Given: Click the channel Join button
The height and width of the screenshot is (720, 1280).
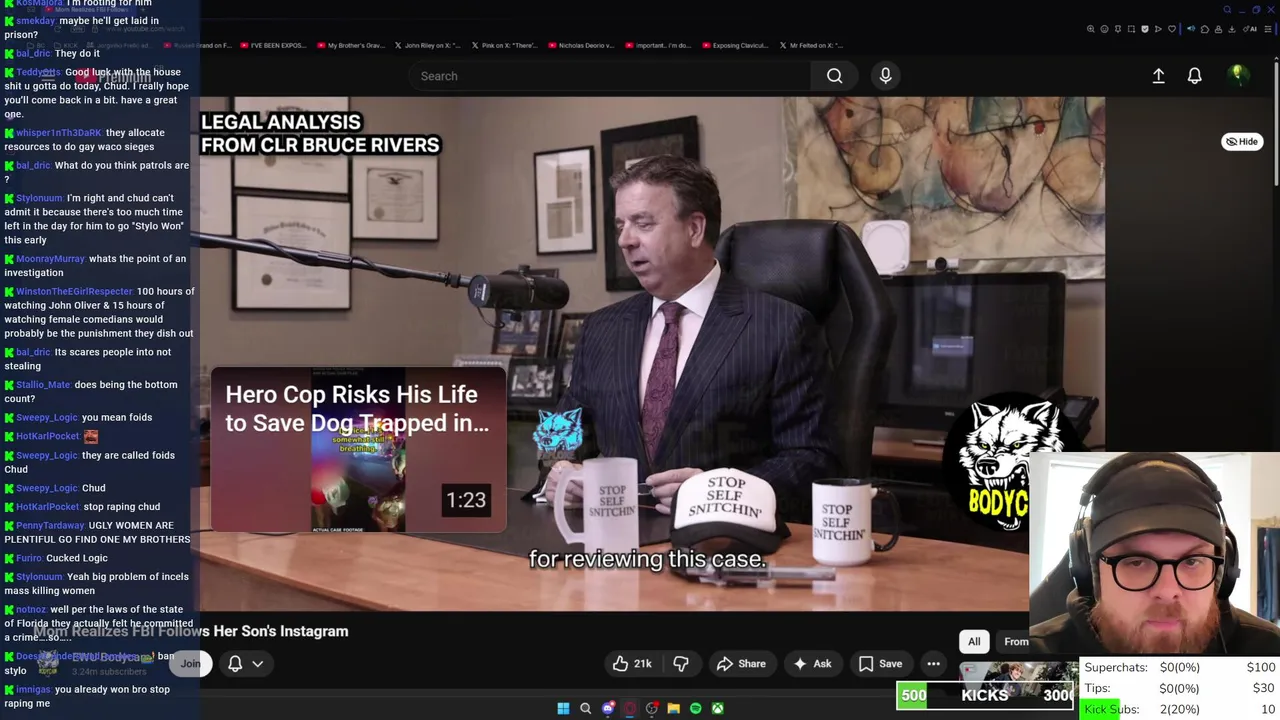Looking at the screenshot, I should [190, 663].
